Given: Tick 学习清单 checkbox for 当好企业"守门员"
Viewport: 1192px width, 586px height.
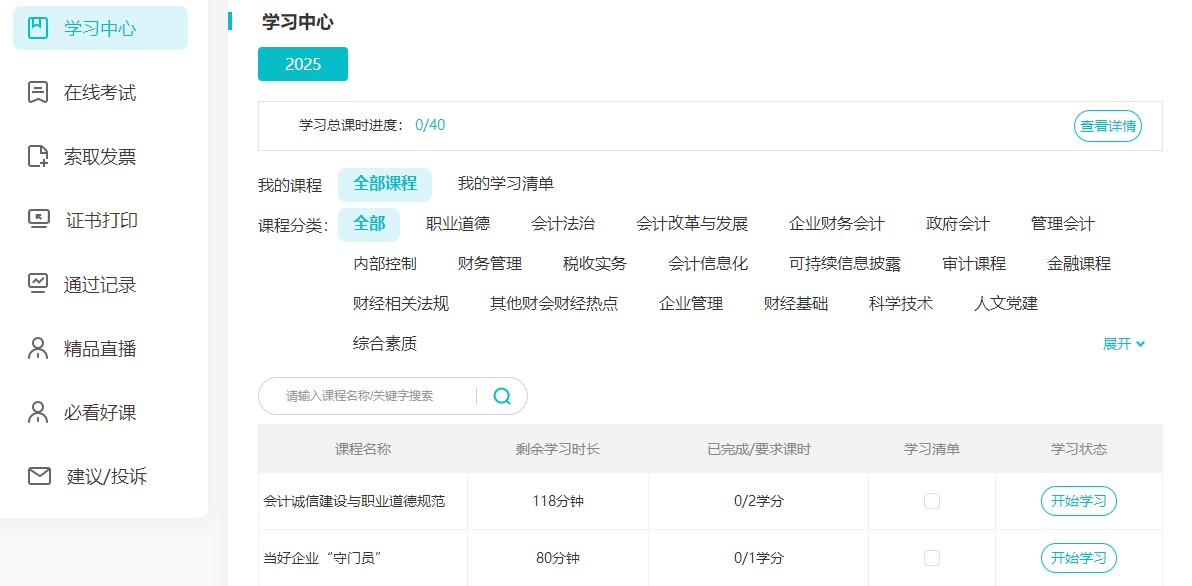Looking at the screenshot, I should pos(932,558).
